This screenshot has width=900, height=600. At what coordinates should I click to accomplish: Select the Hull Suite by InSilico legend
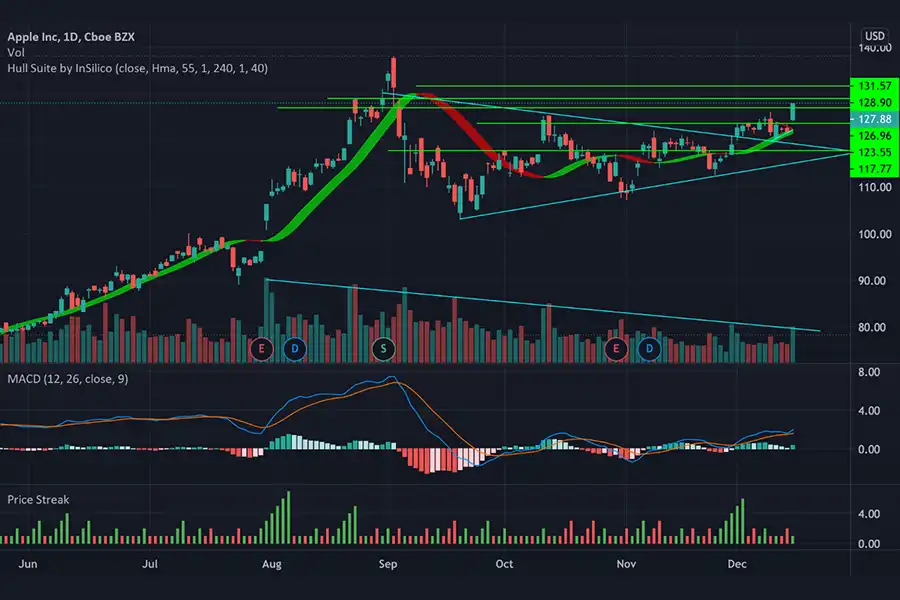coord(138,68)
